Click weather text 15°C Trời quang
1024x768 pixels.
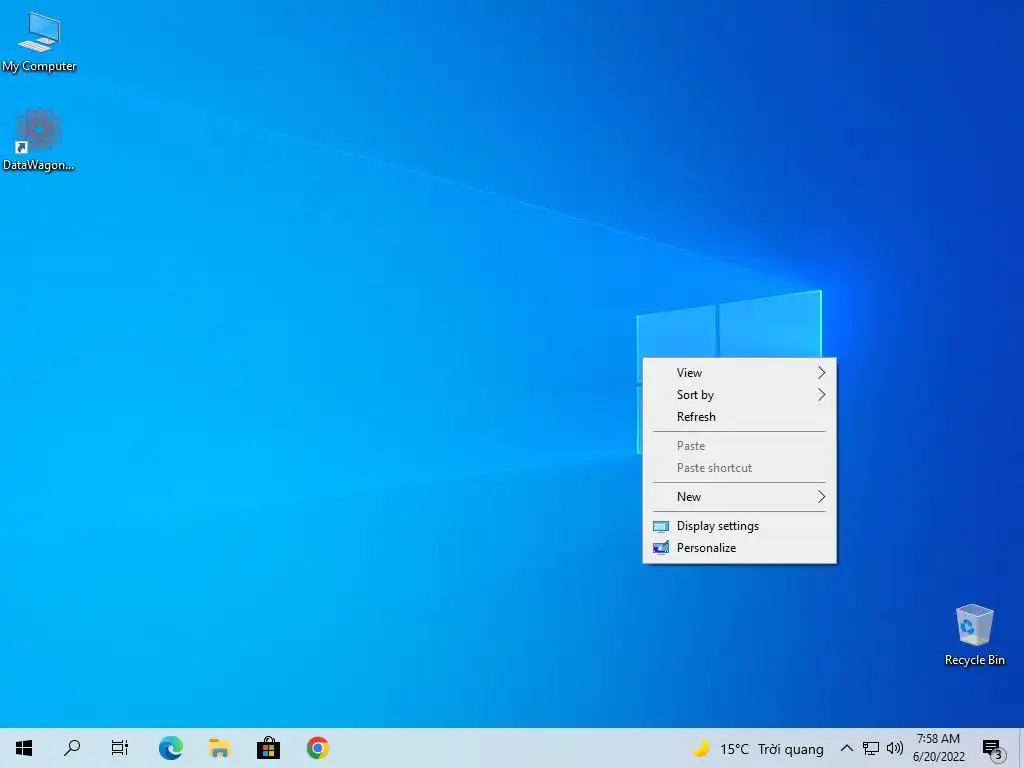click(x=771, y=749)
